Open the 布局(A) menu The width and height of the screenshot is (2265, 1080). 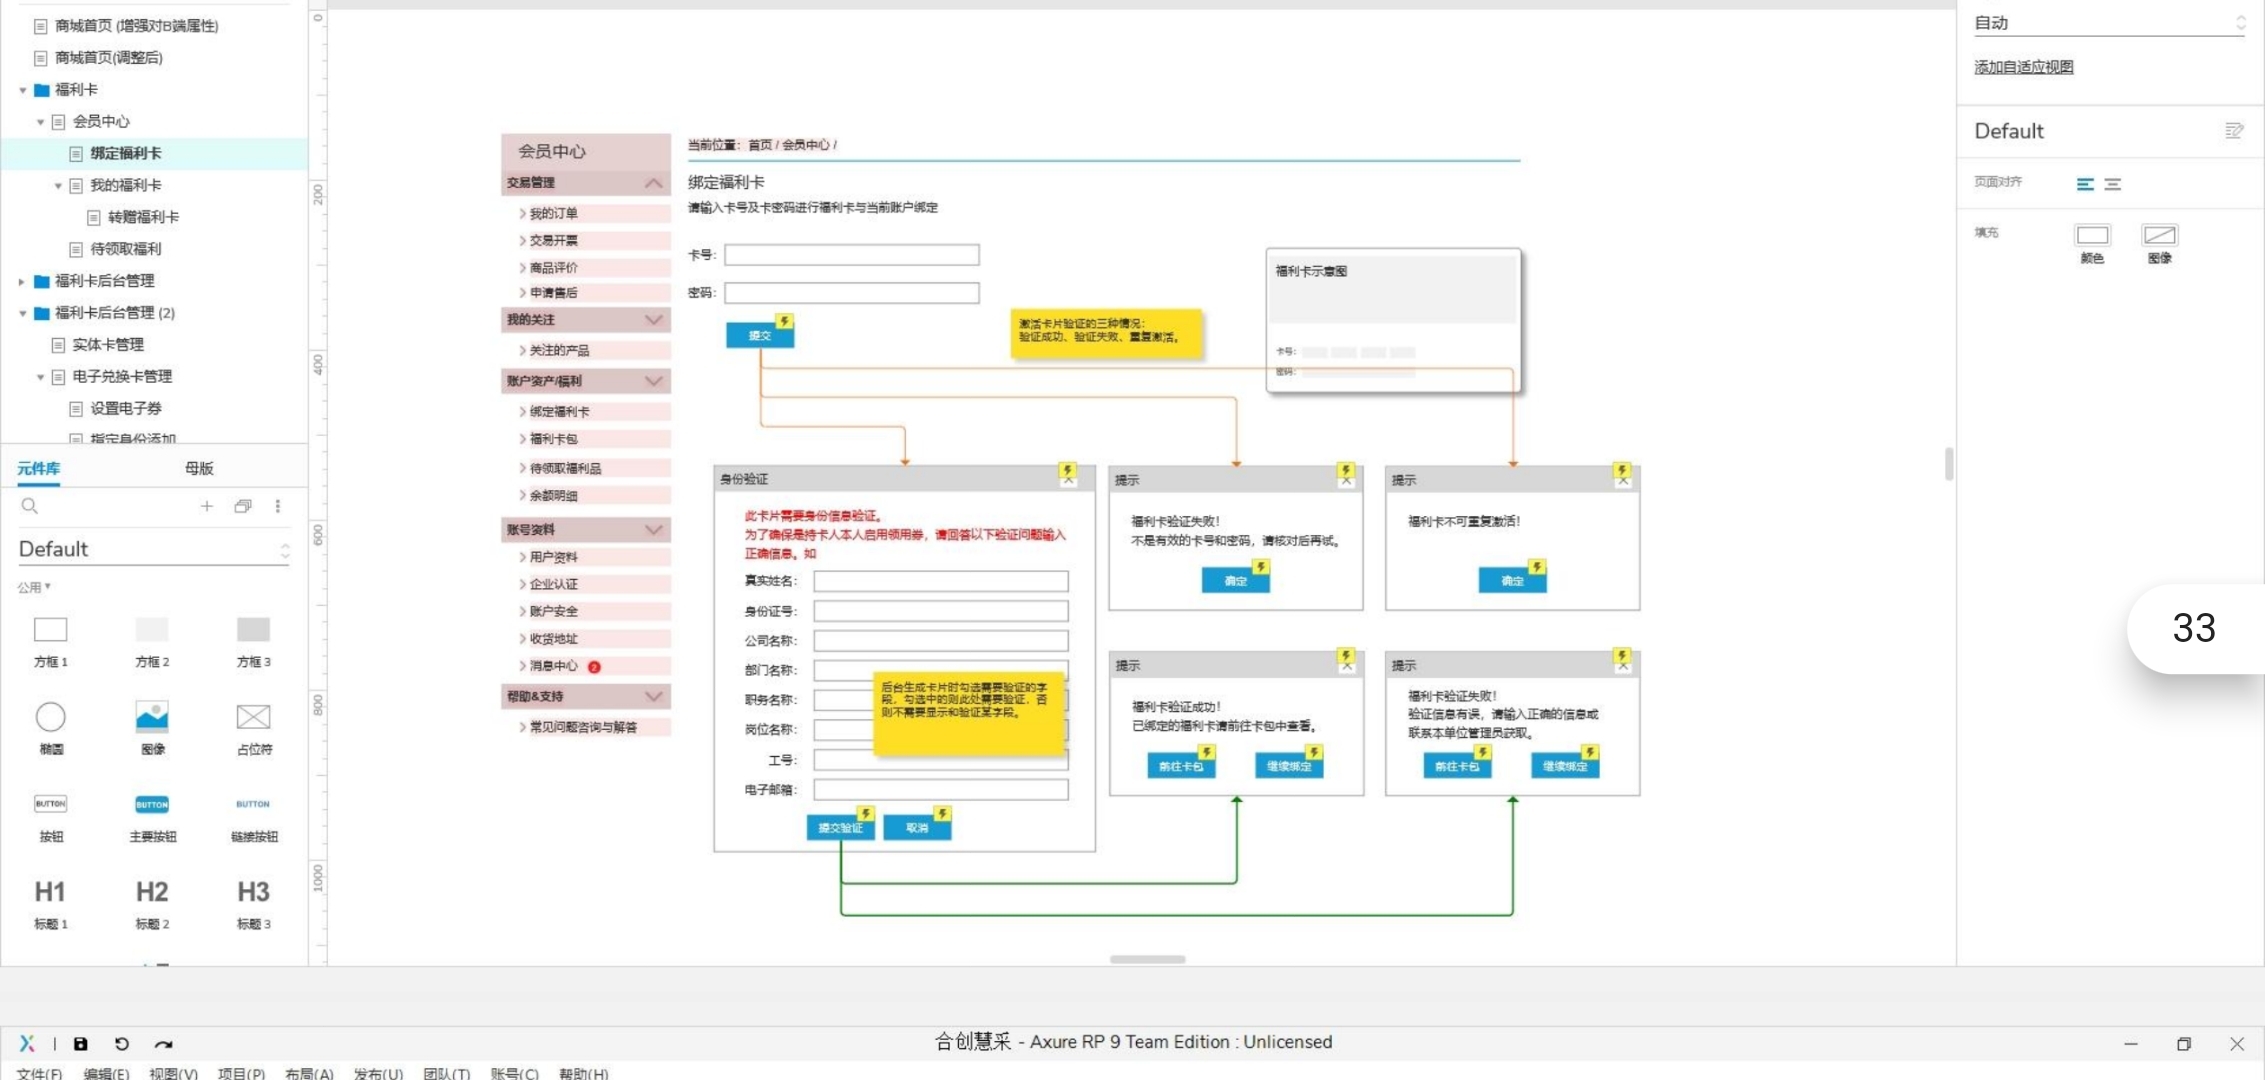tap(309, 1073)
